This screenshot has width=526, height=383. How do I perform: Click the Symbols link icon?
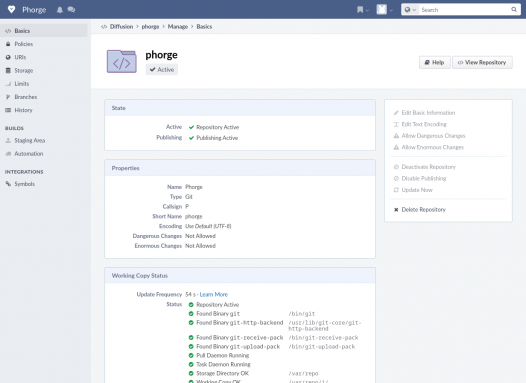8,184
